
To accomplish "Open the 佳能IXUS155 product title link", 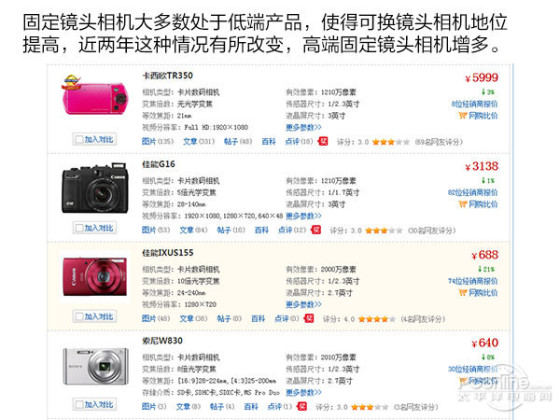I will pos(168,253).
